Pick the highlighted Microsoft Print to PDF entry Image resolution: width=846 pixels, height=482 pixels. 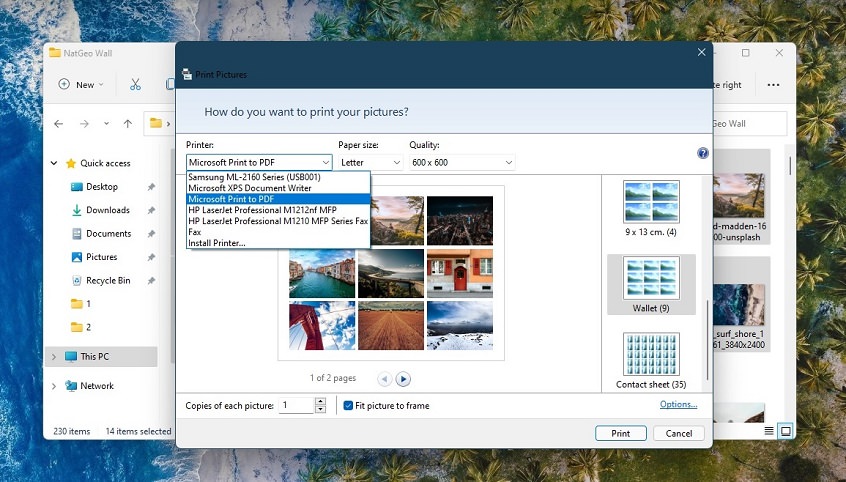[x=278, y=199]
